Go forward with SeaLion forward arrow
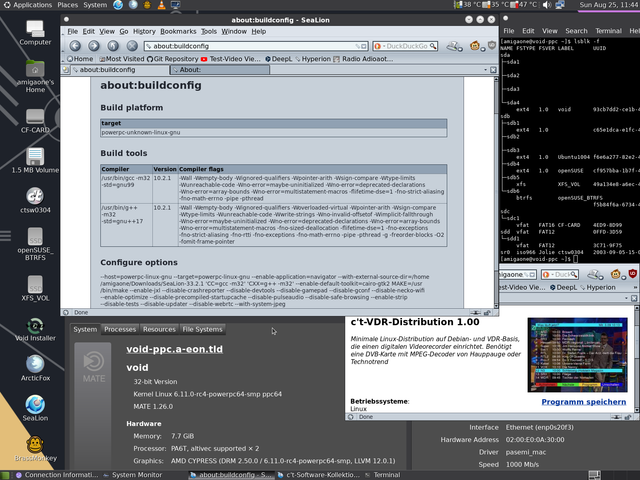Screen dimensions: 640x480 (x=94, y=46)
